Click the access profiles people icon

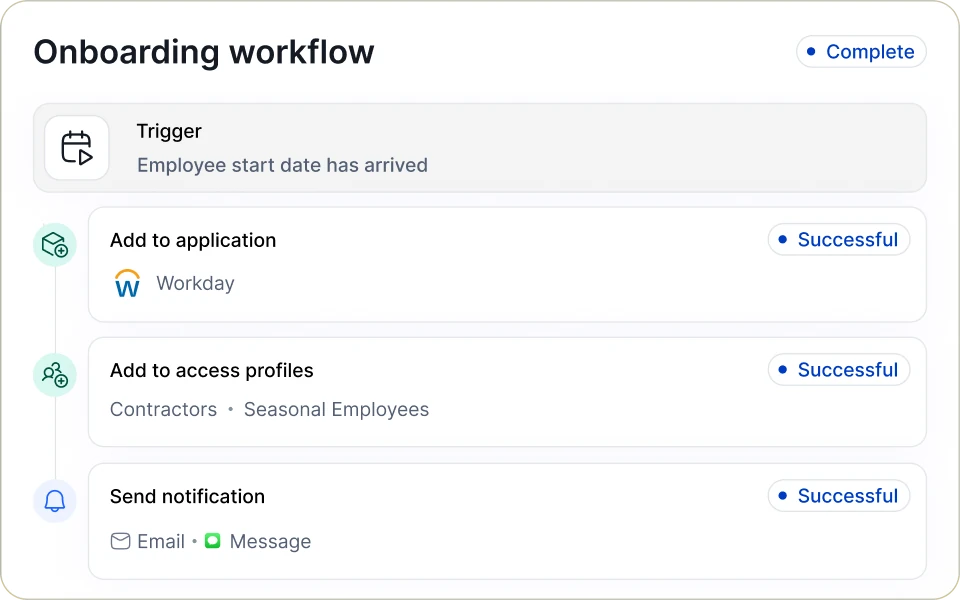click(54, 375)
